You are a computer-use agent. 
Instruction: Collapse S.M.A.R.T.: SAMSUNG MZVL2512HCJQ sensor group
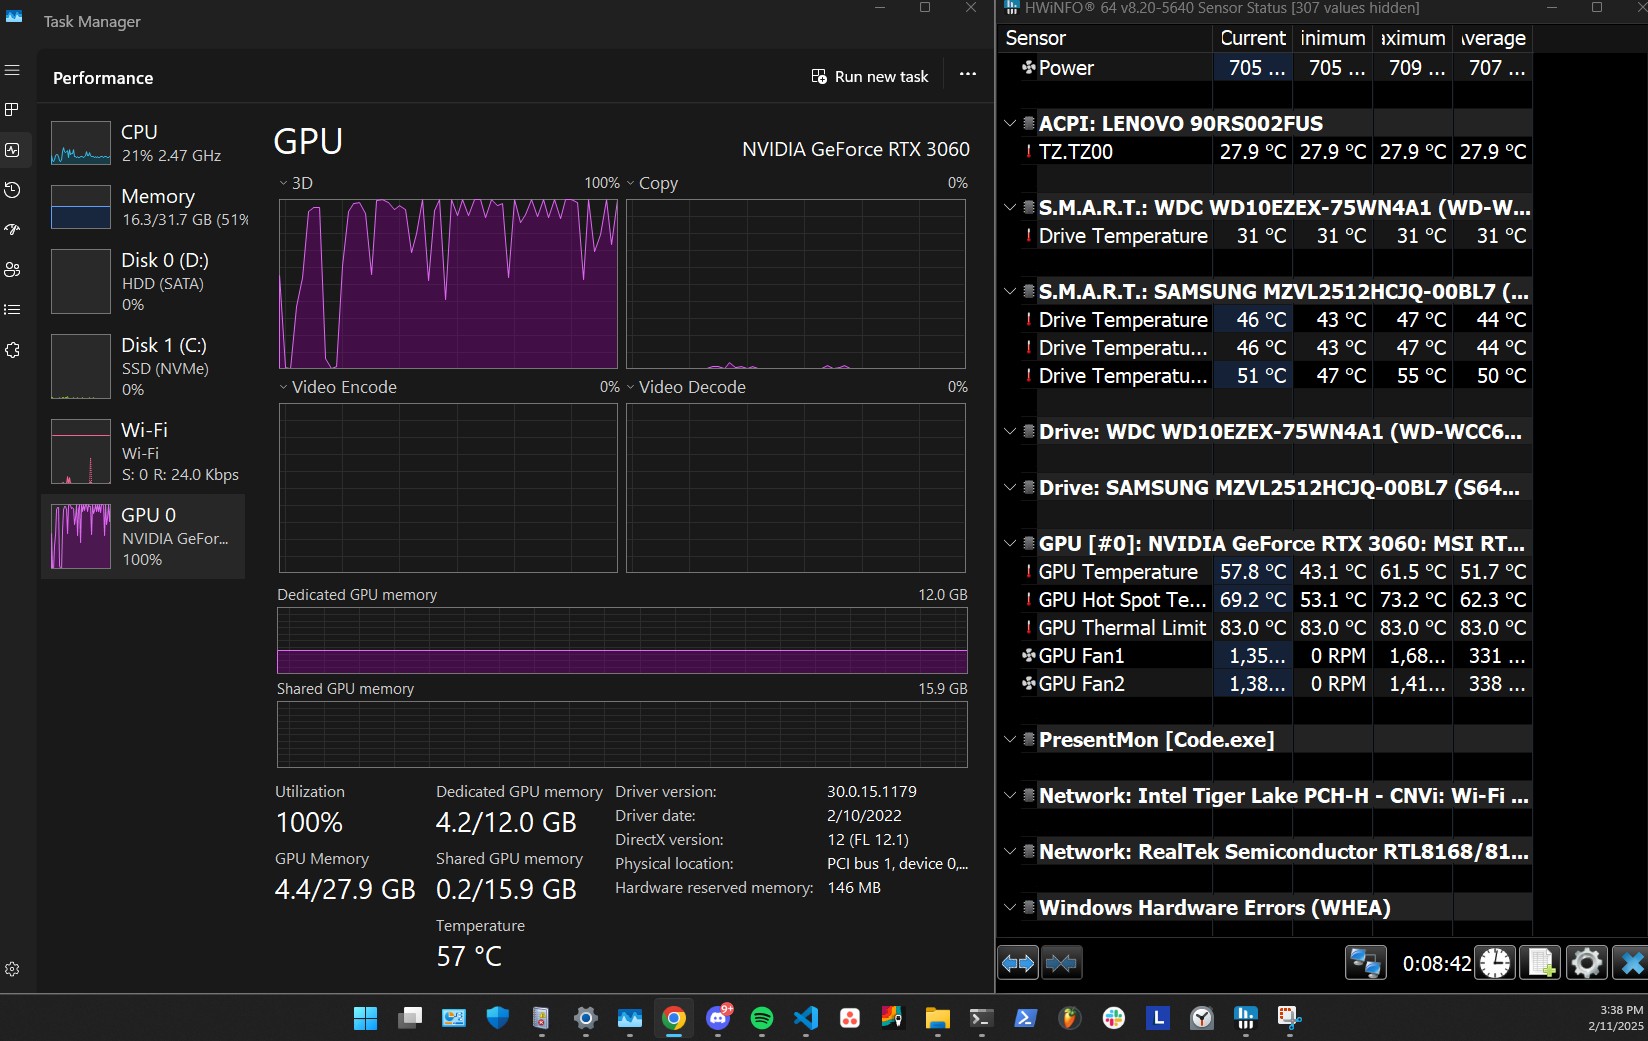coord(1010,292)
